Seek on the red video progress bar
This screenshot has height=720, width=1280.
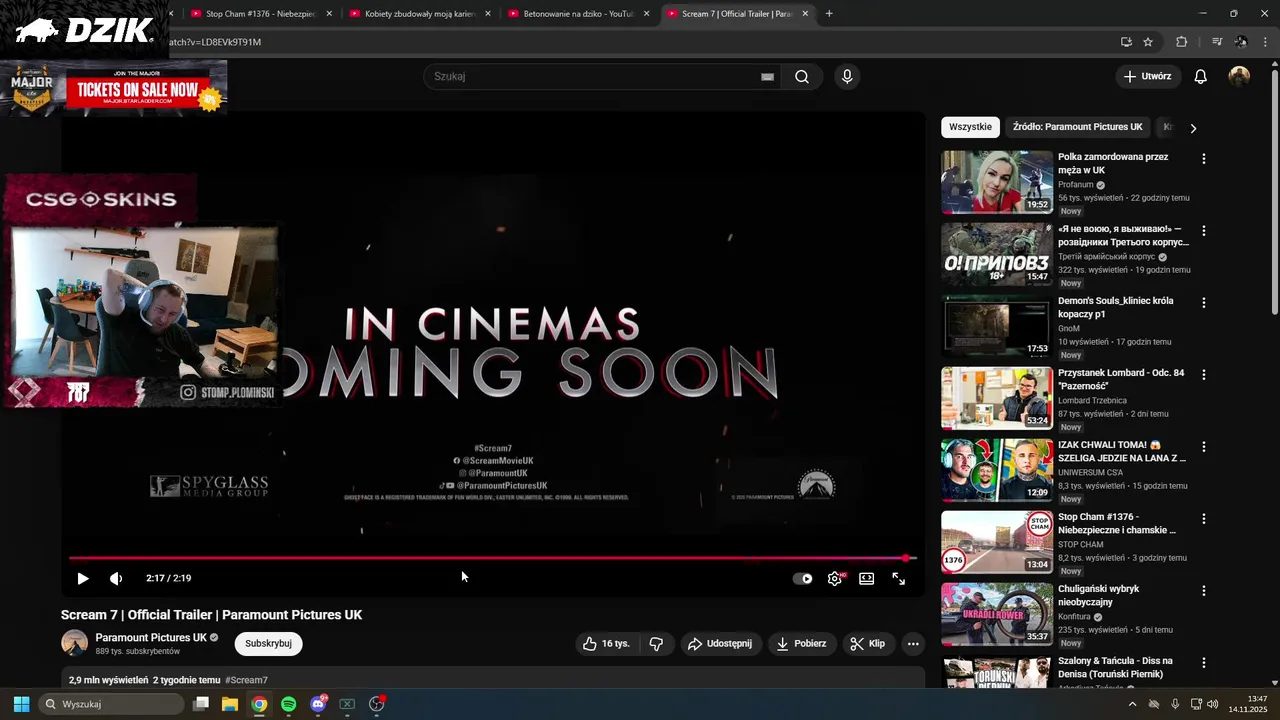(x=492, y=558)
